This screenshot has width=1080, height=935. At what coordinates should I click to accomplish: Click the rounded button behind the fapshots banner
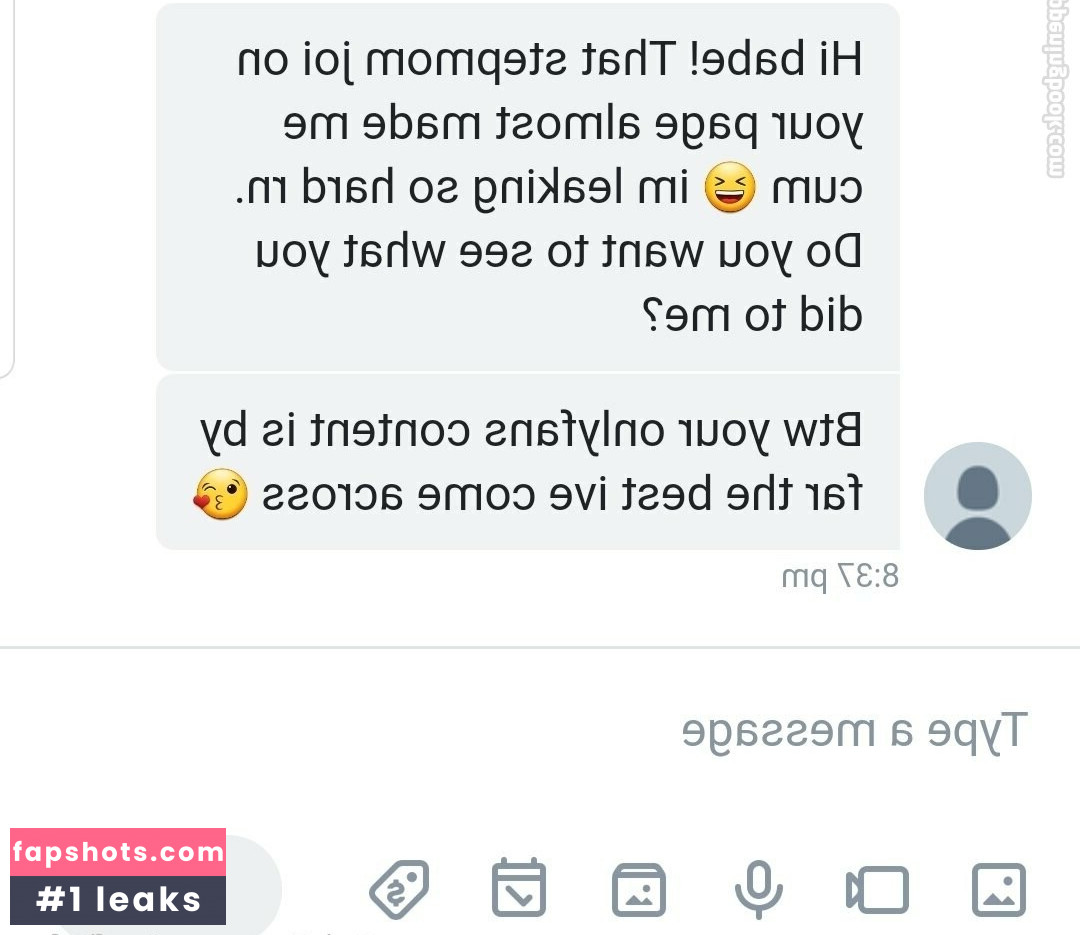click(253, 887)
